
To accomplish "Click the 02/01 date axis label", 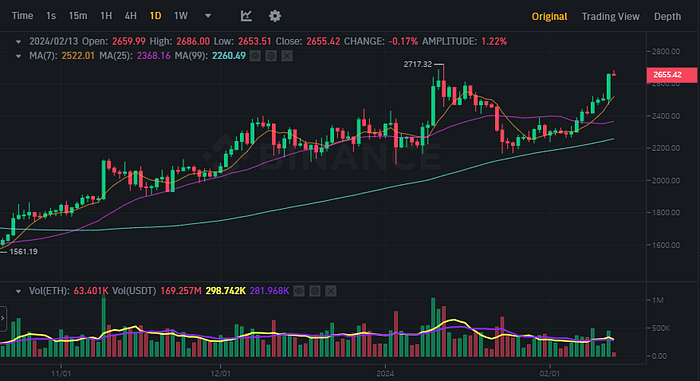I will click(549, 373).
